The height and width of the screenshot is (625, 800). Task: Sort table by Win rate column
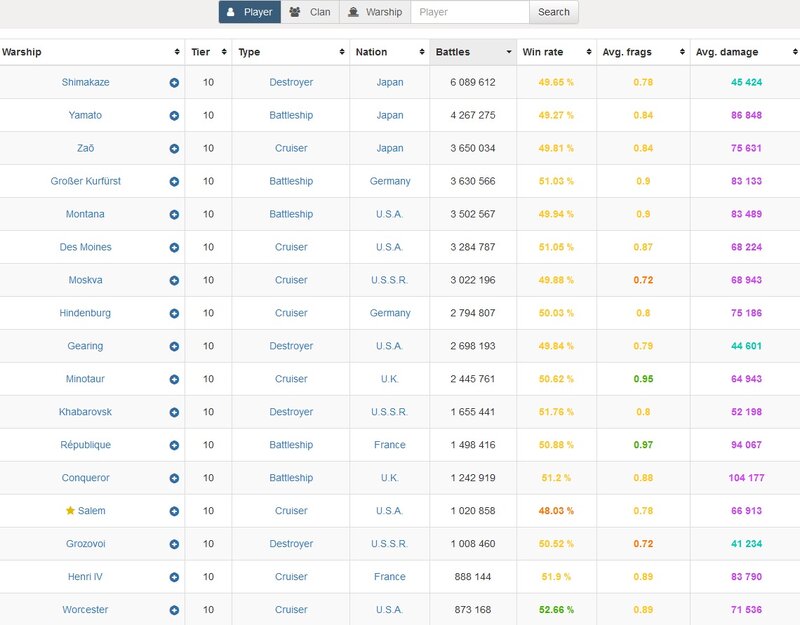pyautogui.click(x=557, y=52)
